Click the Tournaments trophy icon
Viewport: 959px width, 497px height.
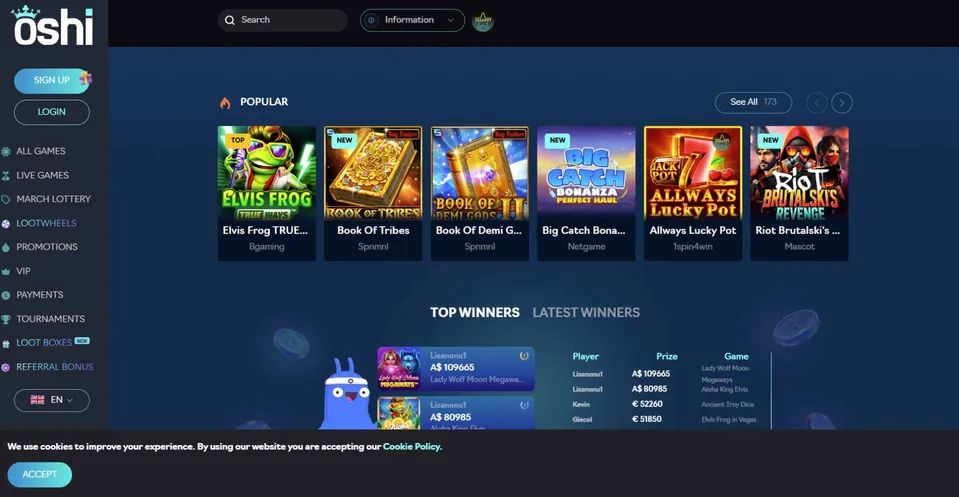pos(6,319)
